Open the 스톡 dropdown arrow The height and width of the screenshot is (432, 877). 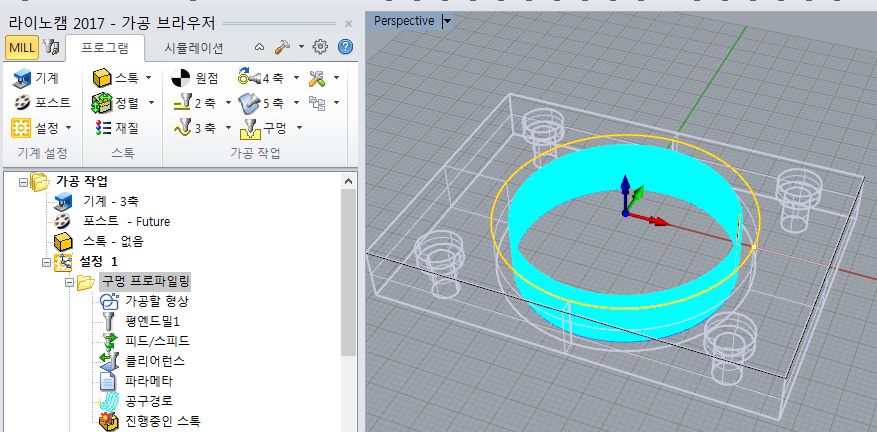[x=149, y=77]
